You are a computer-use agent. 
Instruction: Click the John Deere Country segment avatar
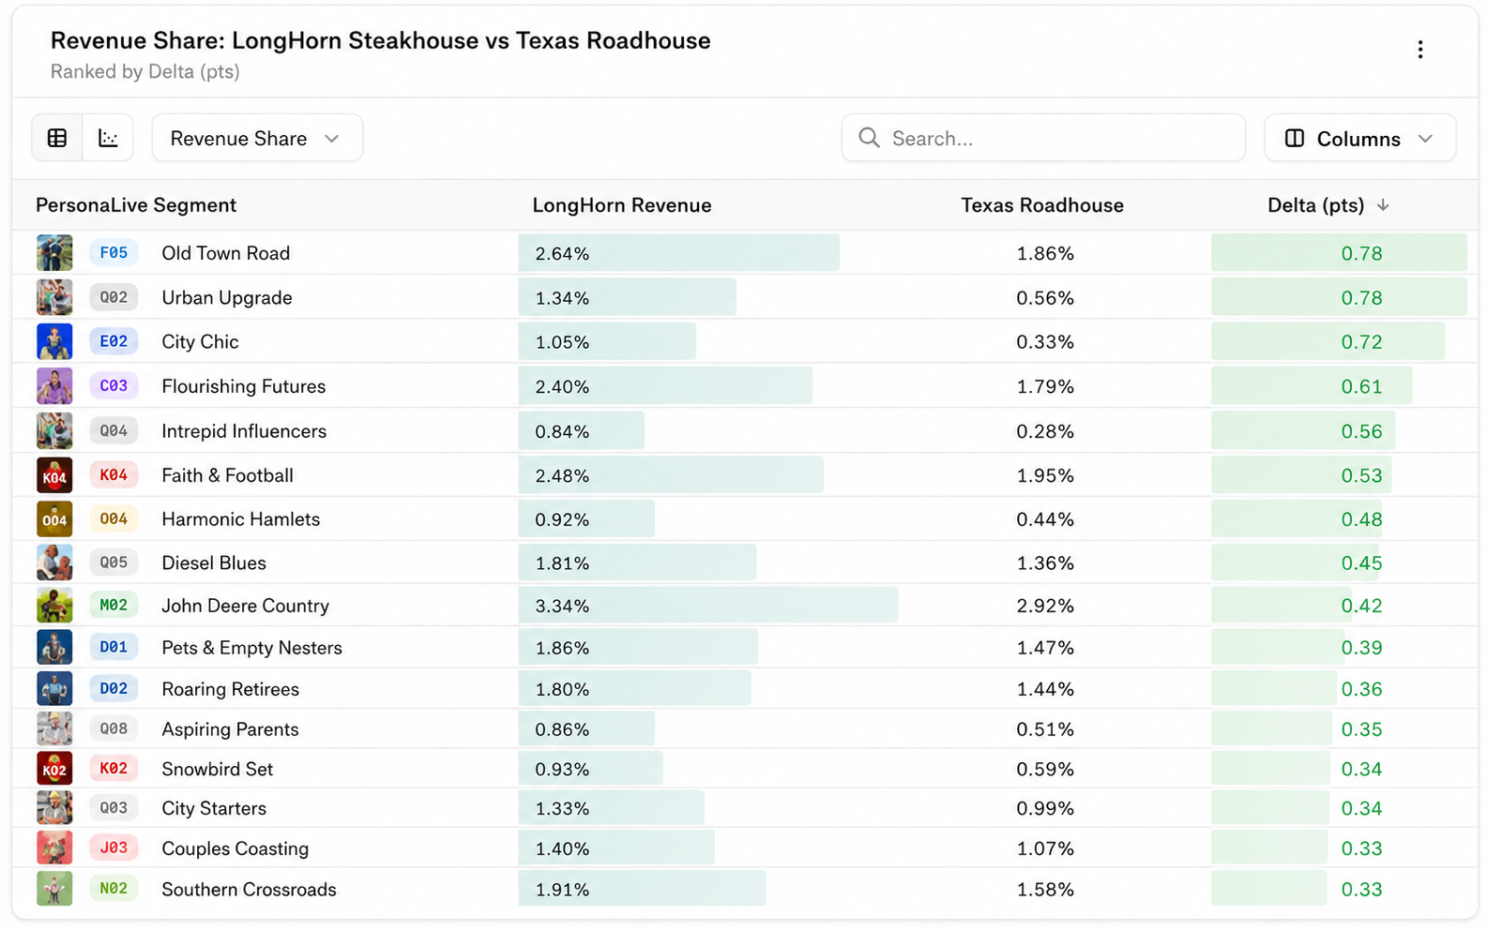[x=54, y=605]
